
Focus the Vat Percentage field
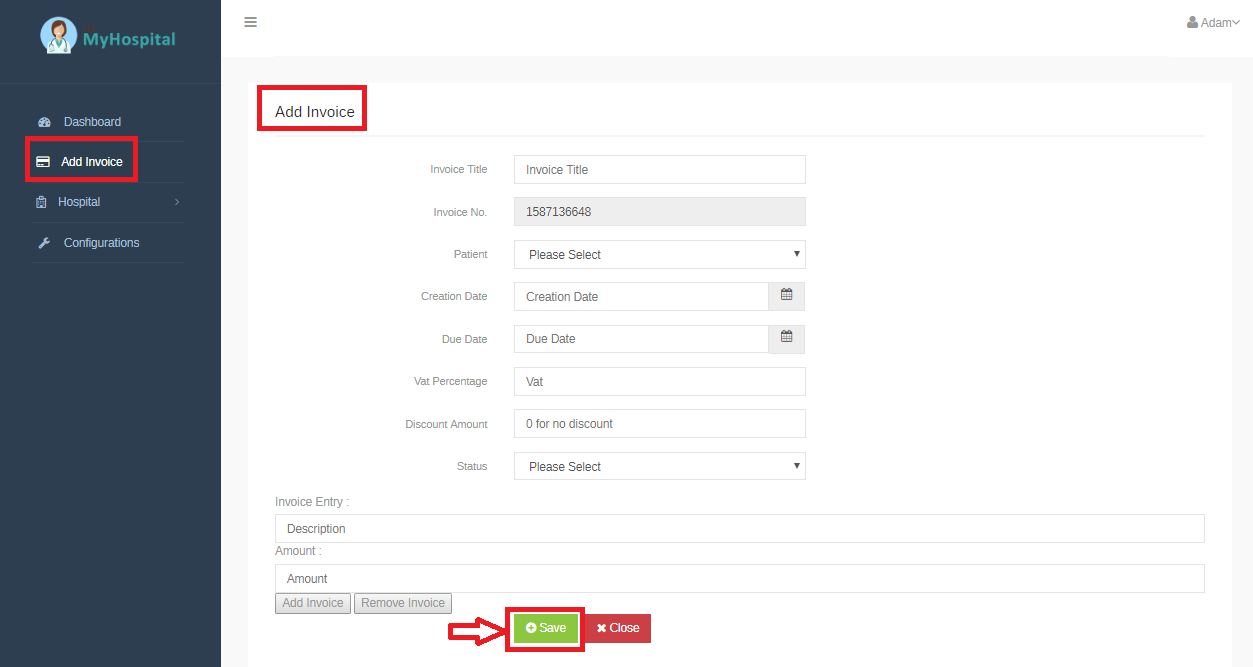[660, 381]
